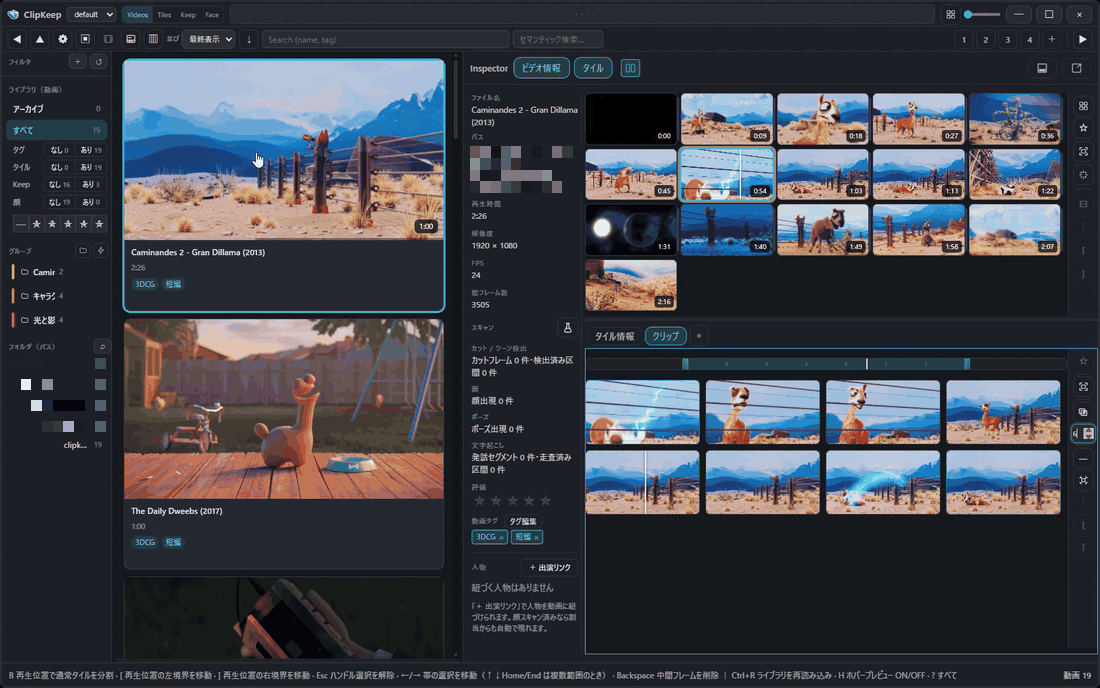Filter Keep by なし
Screen dimensions: 1100x688
[59, 184]
